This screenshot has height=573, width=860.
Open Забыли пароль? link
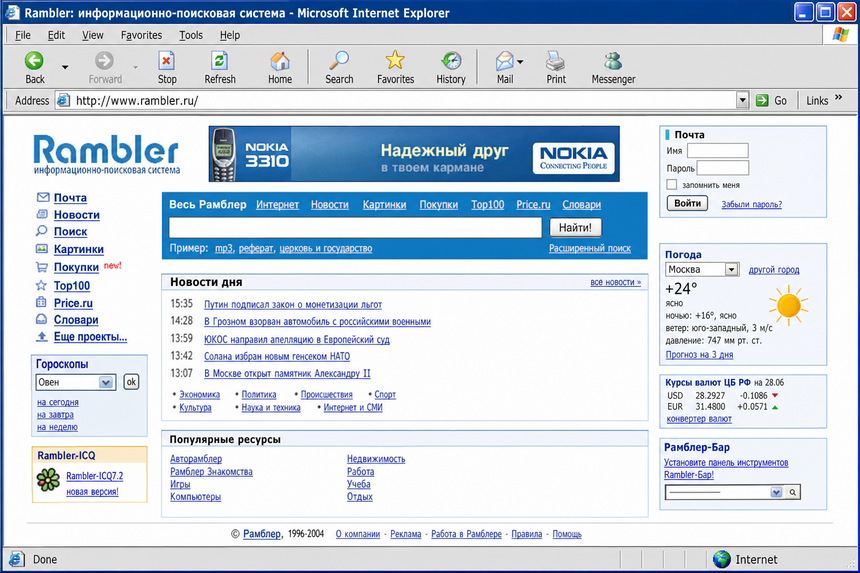[x=751, y=204]
